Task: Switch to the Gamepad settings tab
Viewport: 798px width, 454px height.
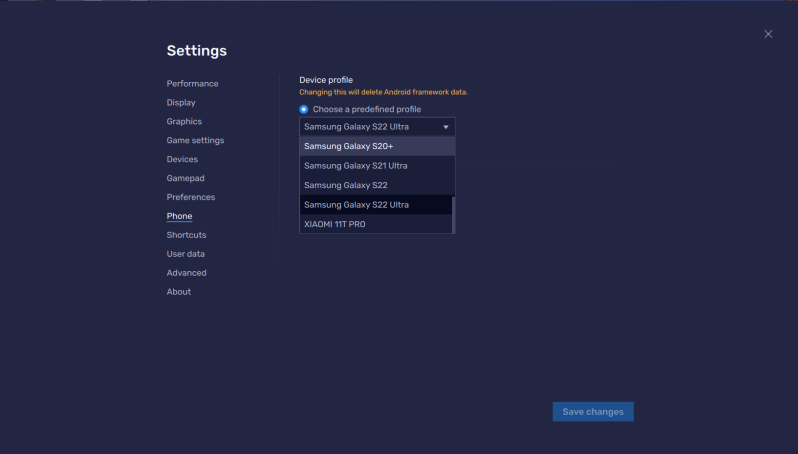Action: tap(185, 178)
